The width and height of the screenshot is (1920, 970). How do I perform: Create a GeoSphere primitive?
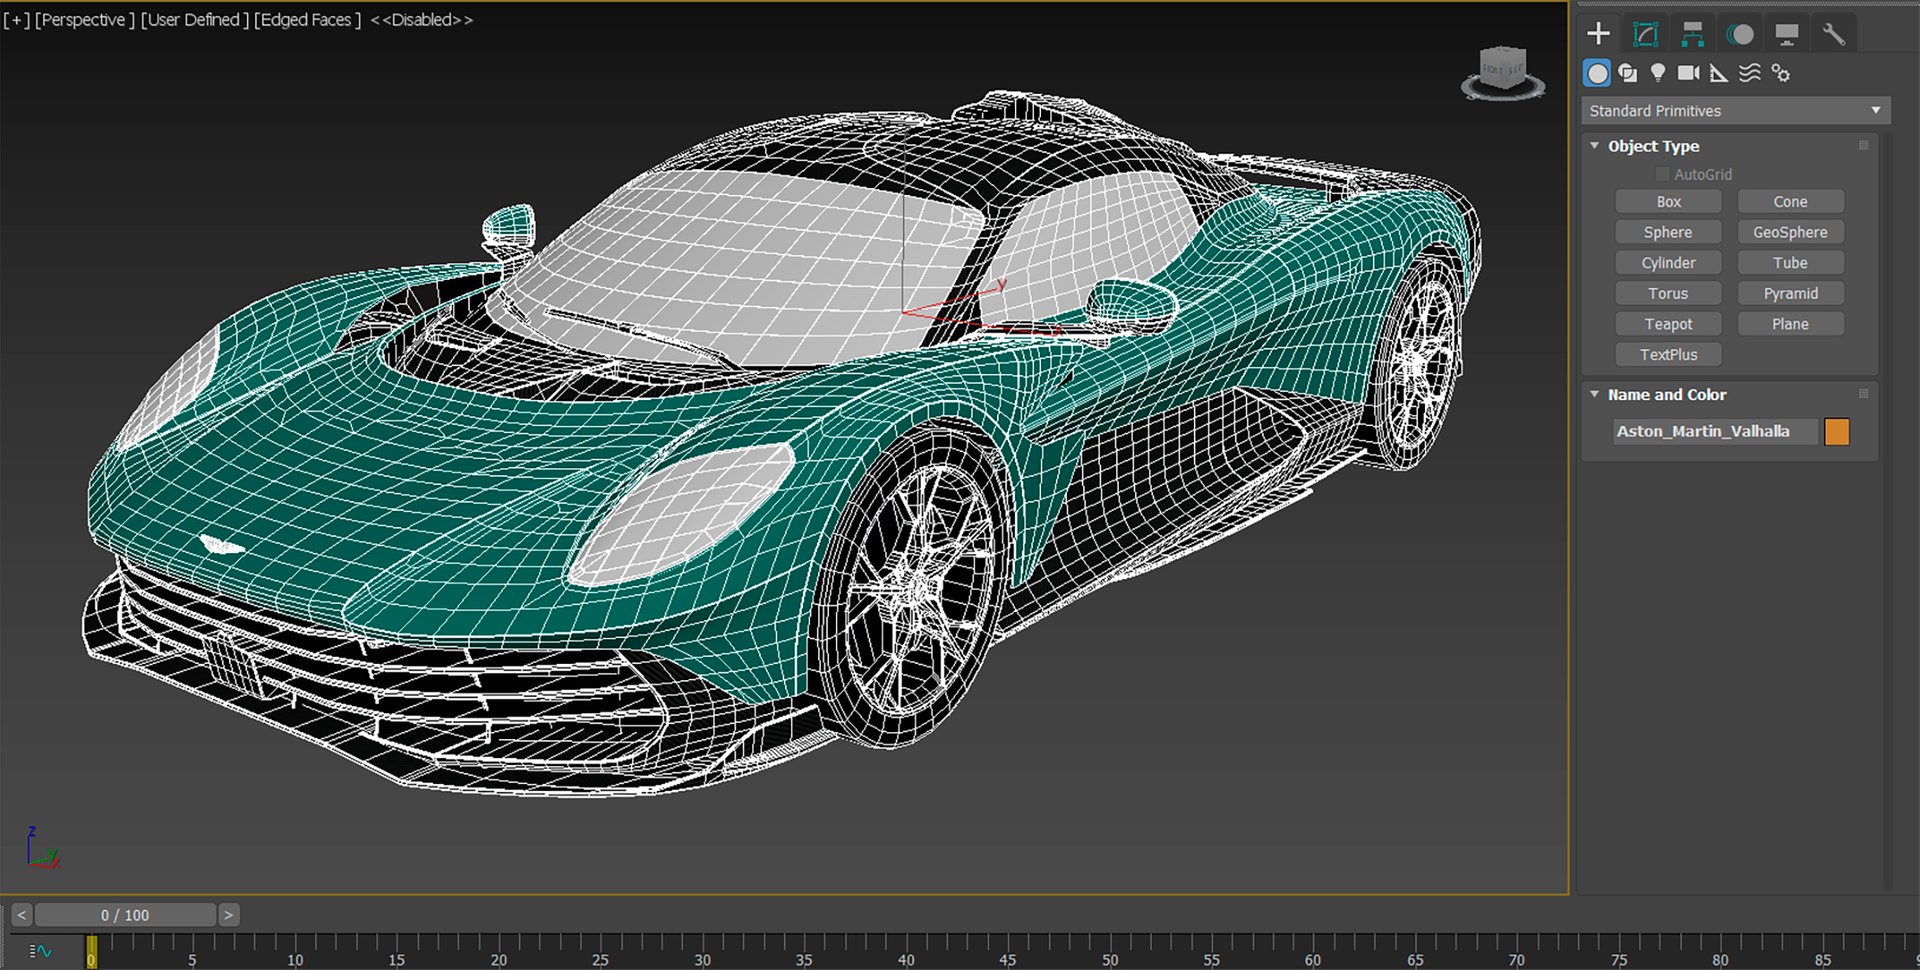coord(1790,232)
